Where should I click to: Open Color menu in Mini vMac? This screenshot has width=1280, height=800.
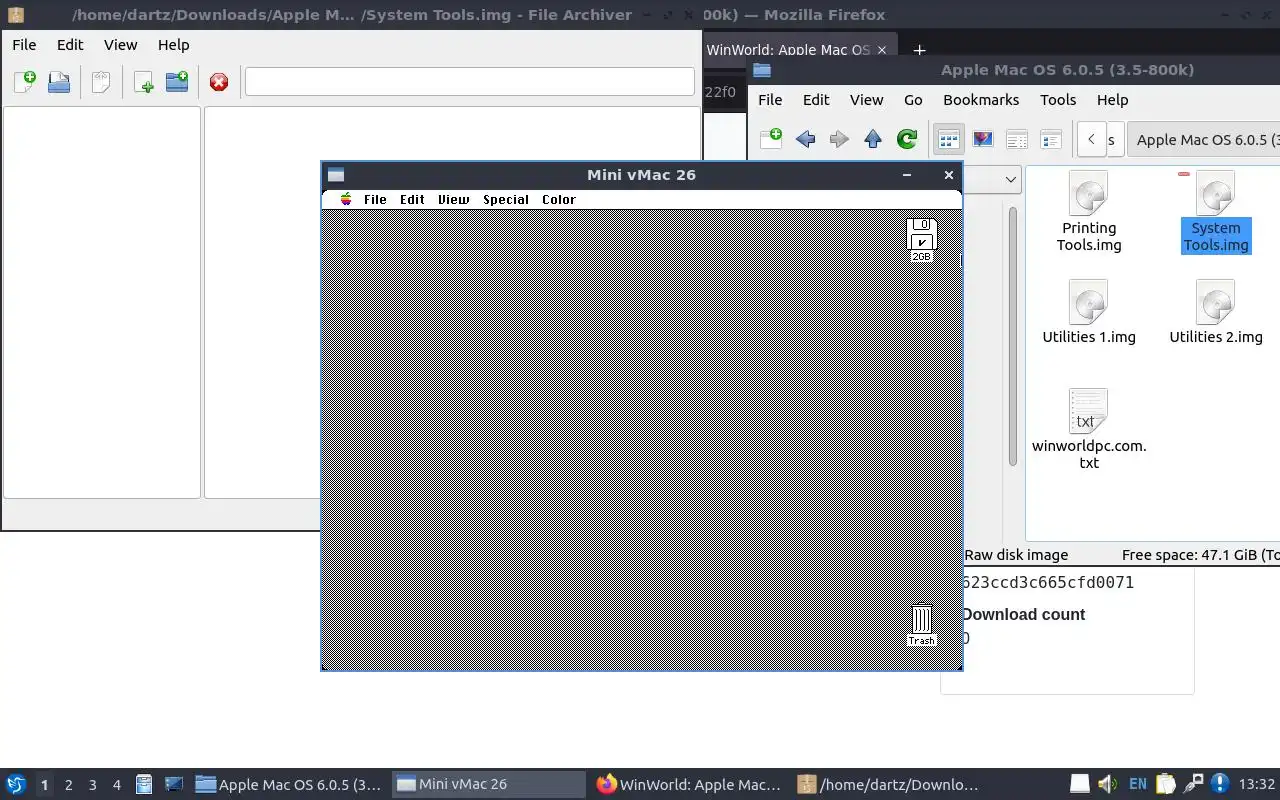(559, 199)
